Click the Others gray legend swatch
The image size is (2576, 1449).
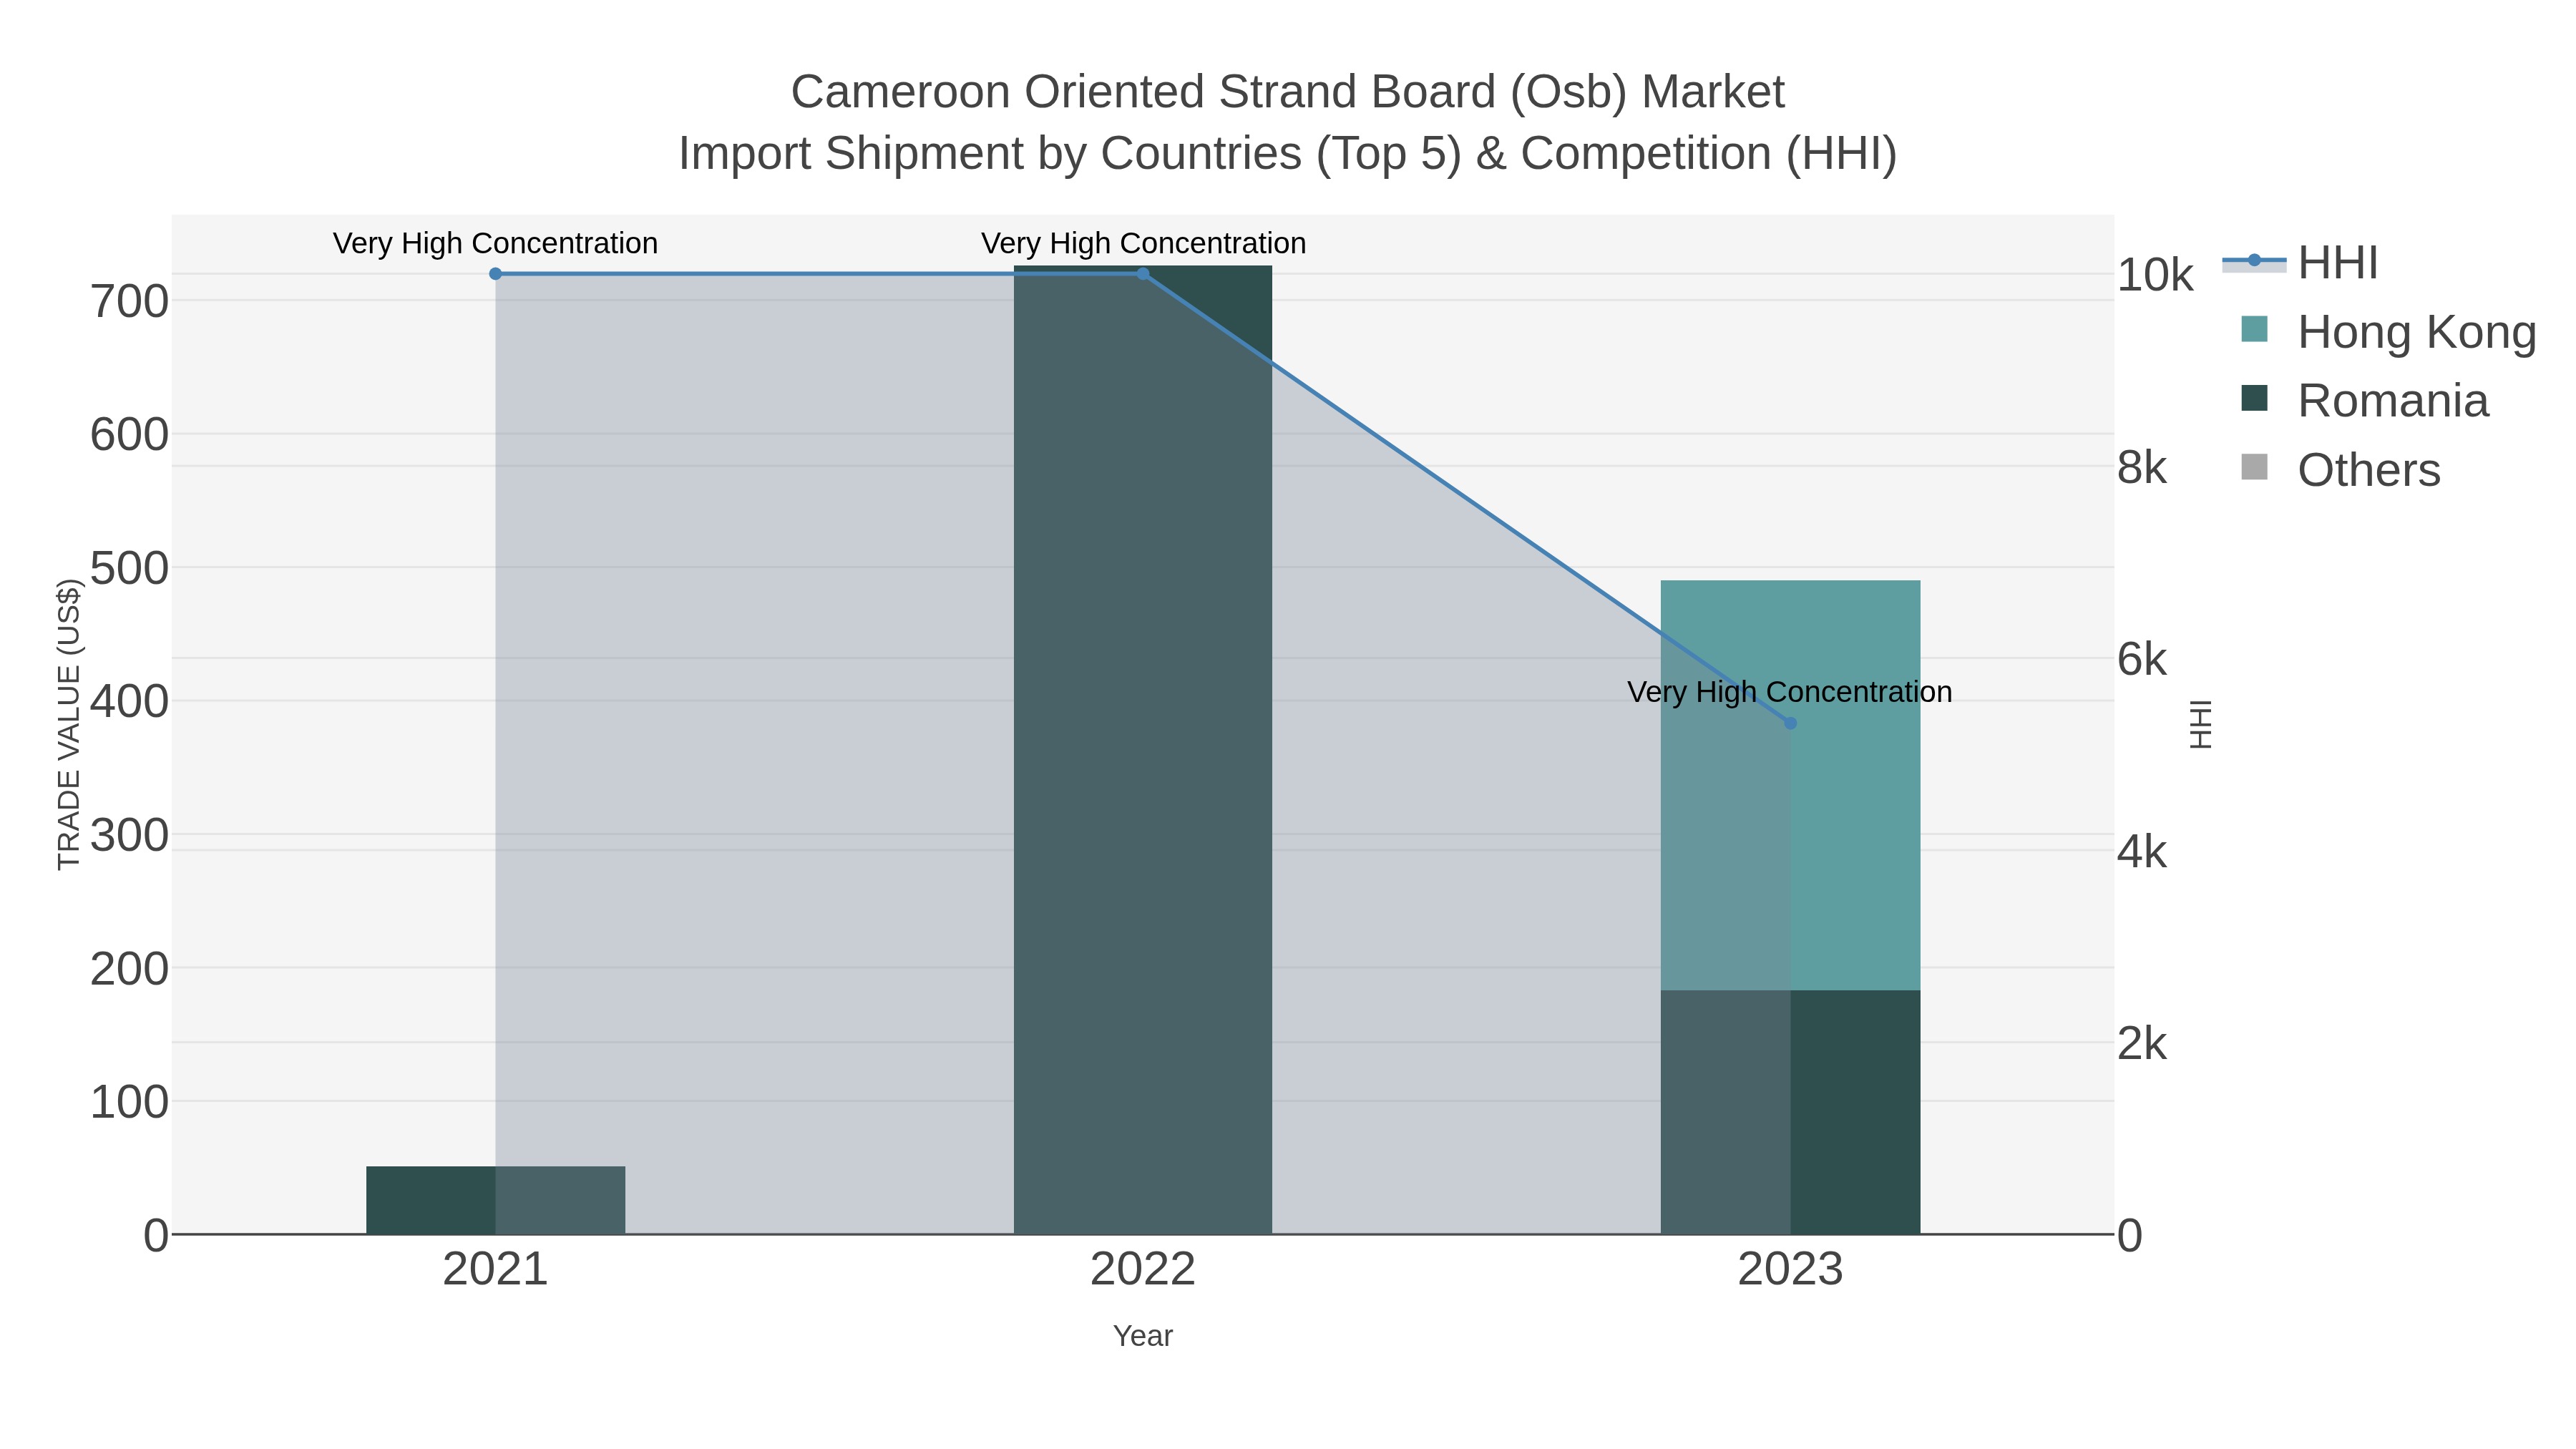tap(2255, 467)
